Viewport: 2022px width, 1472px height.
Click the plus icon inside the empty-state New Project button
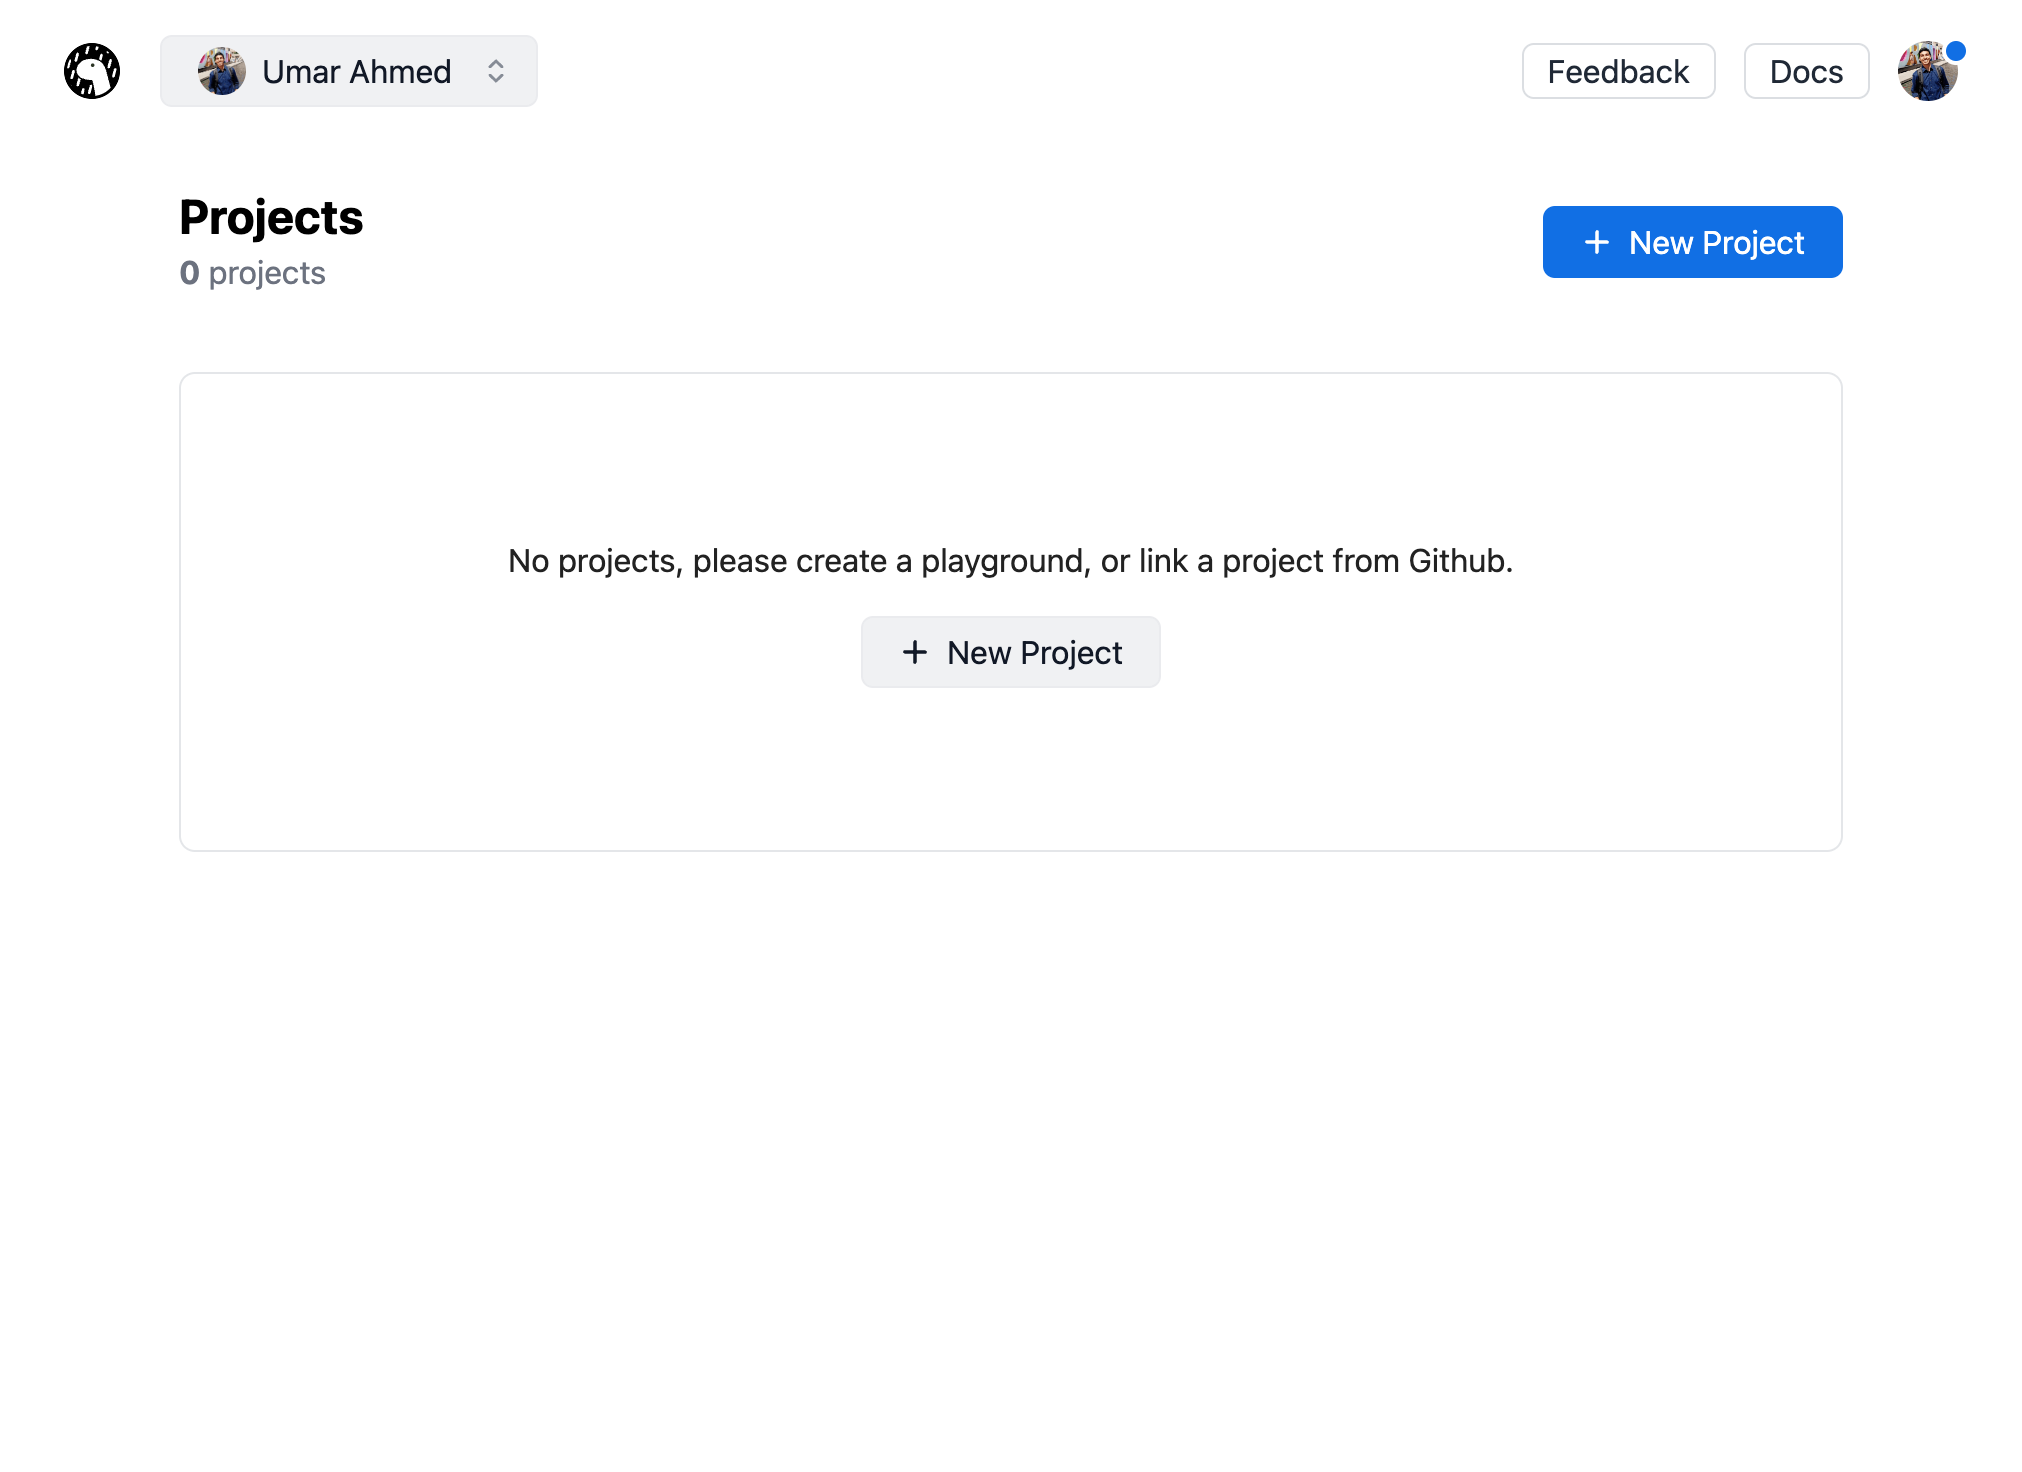(x=914, y=652)
